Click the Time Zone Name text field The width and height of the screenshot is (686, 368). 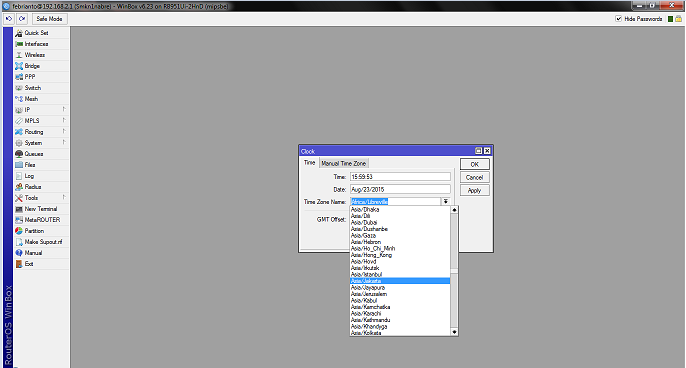(x=395, y=202)
